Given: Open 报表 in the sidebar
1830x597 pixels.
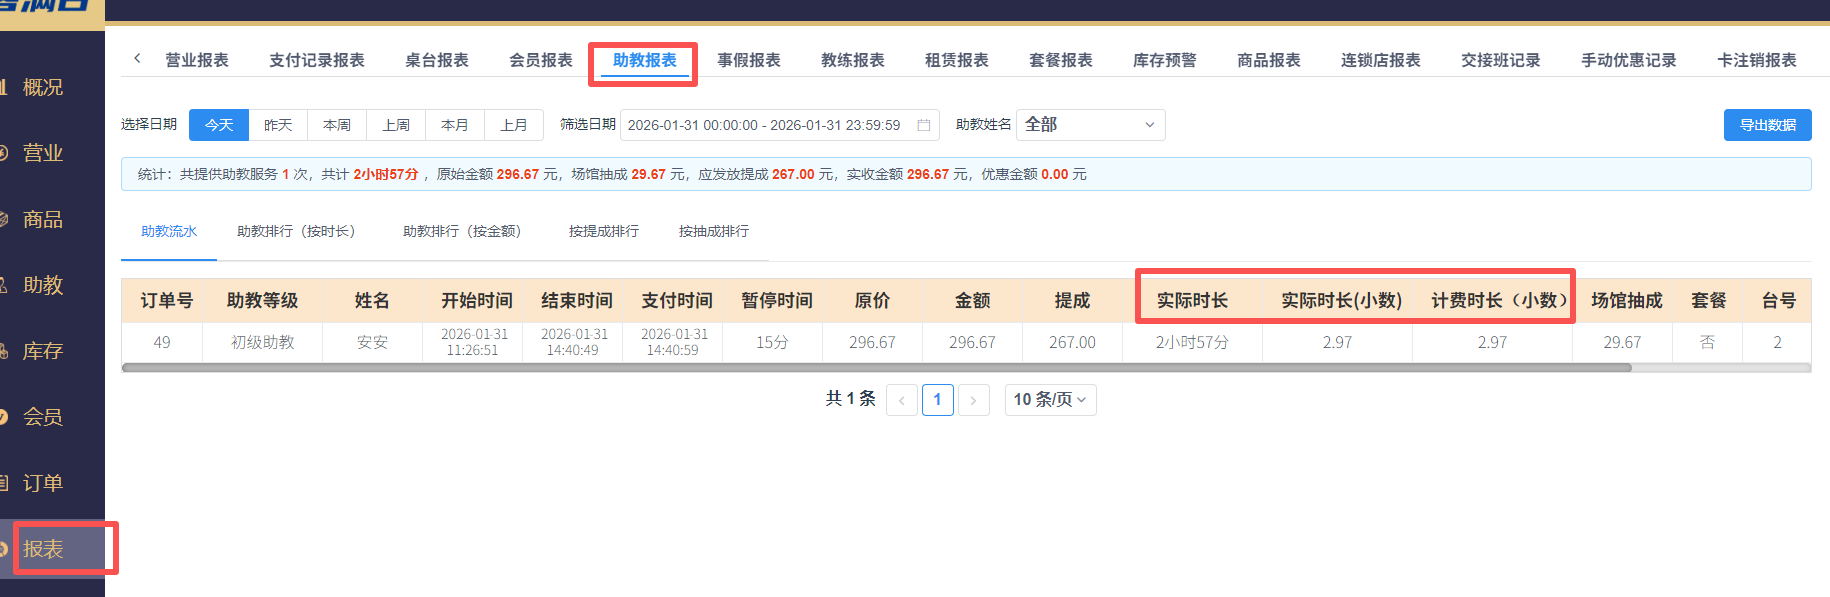Looking at the screenshot, I should coord(42,549).
